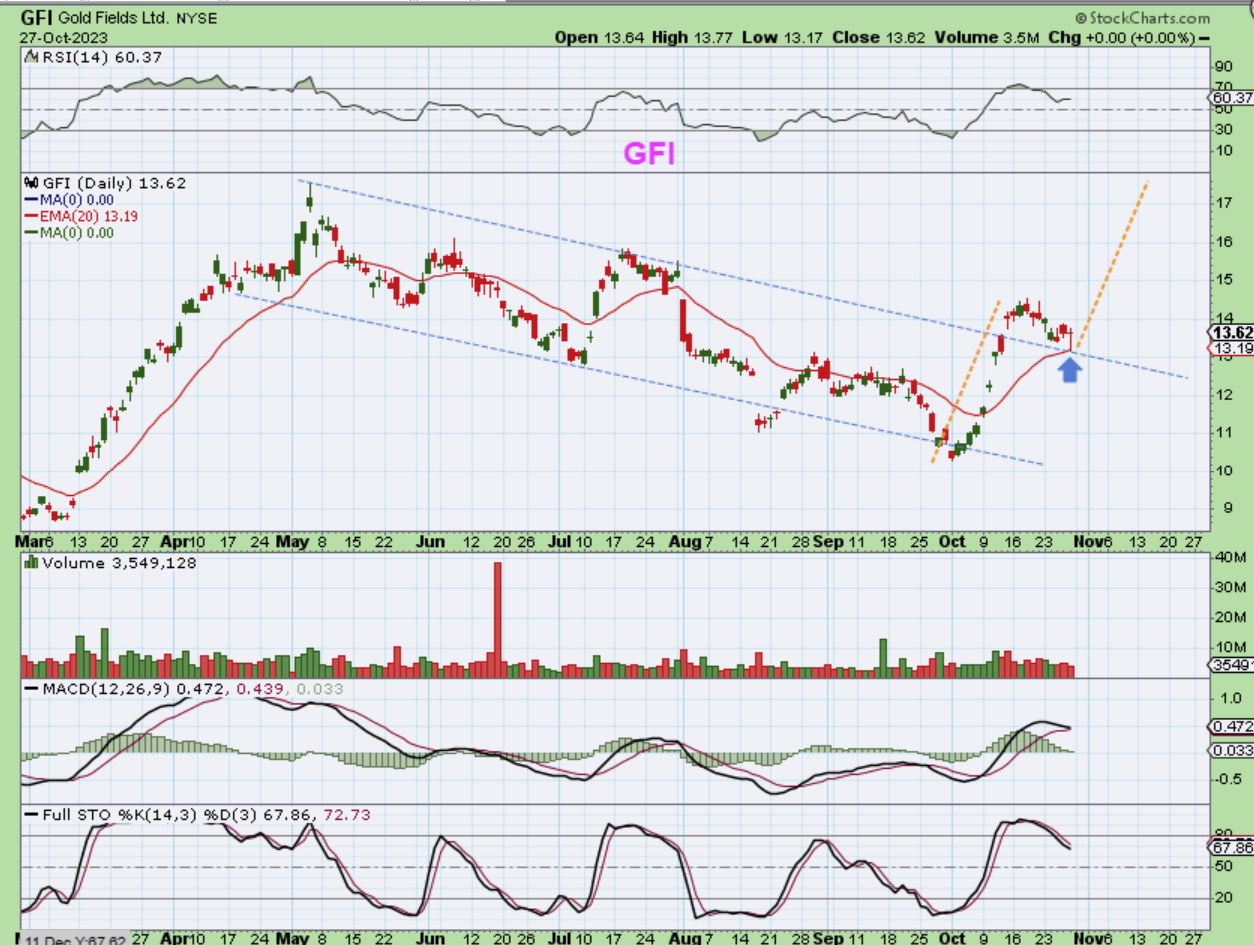The width and height of the screenshot is (1254, 945).
Task: Click the 13.19 EMA price tag
Action: tap(1231, 349)
